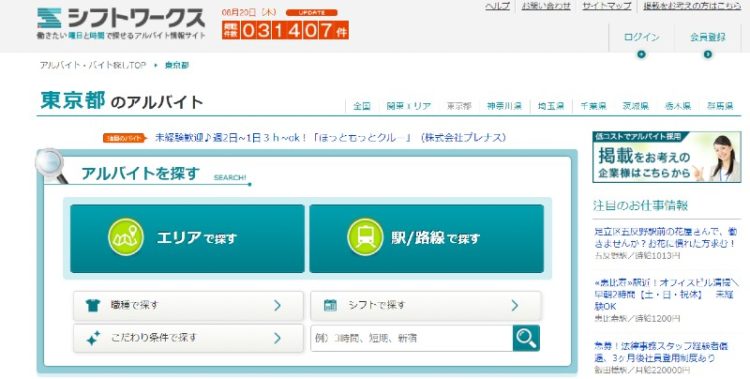Click the 東京都 breadcrumb item
Image resolution: width=750 pixels, height=379 pixels.
click(x=176, y=66)
